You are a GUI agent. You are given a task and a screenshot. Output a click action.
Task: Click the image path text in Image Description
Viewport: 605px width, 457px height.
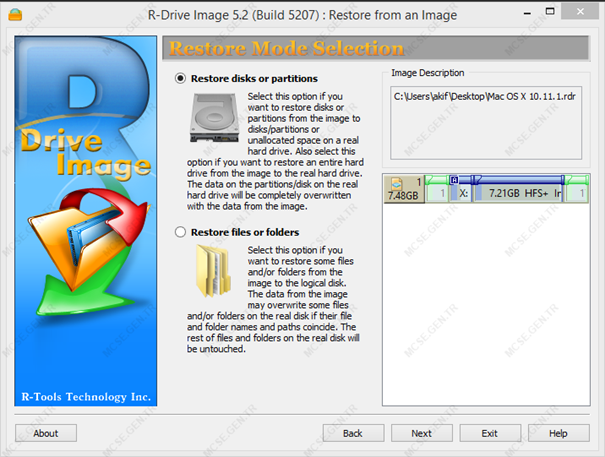point(485,96)
